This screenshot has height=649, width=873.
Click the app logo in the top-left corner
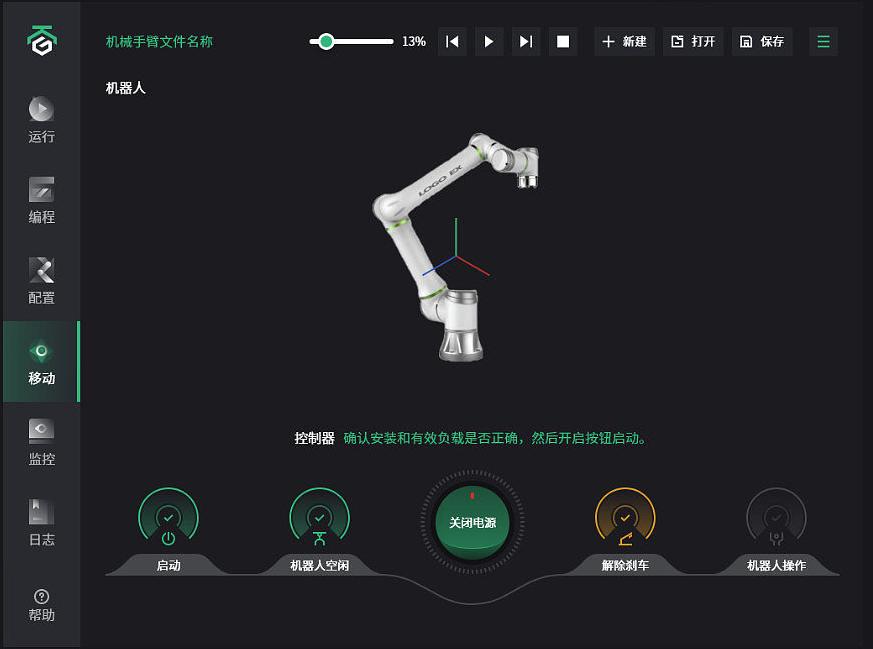coord(40,38)
